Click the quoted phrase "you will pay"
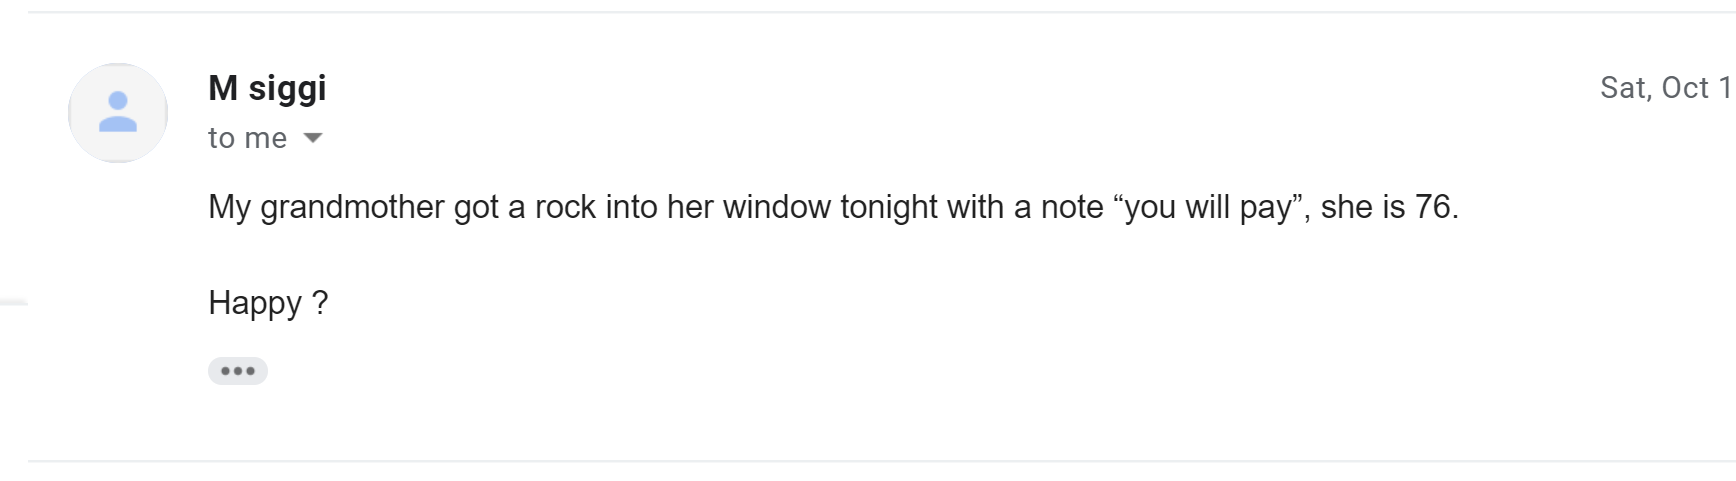Image resolution: width=1736 pixels, height=481 pixels. (1208, 207)
